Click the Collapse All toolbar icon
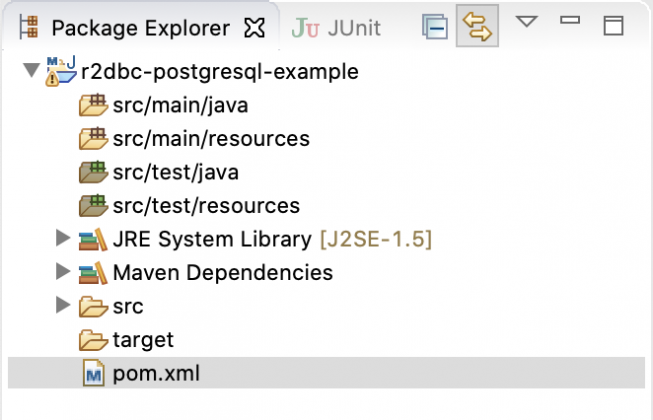The width and height of the screenshot is (653, 420). pyautogui.click(x=435, y=28)
